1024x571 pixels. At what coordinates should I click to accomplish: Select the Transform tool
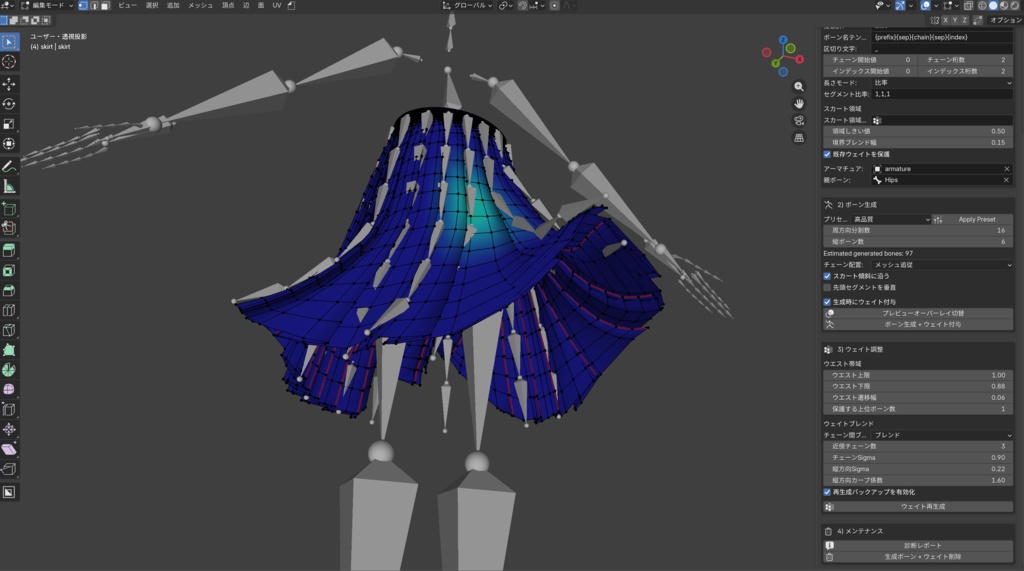(9, 143)
